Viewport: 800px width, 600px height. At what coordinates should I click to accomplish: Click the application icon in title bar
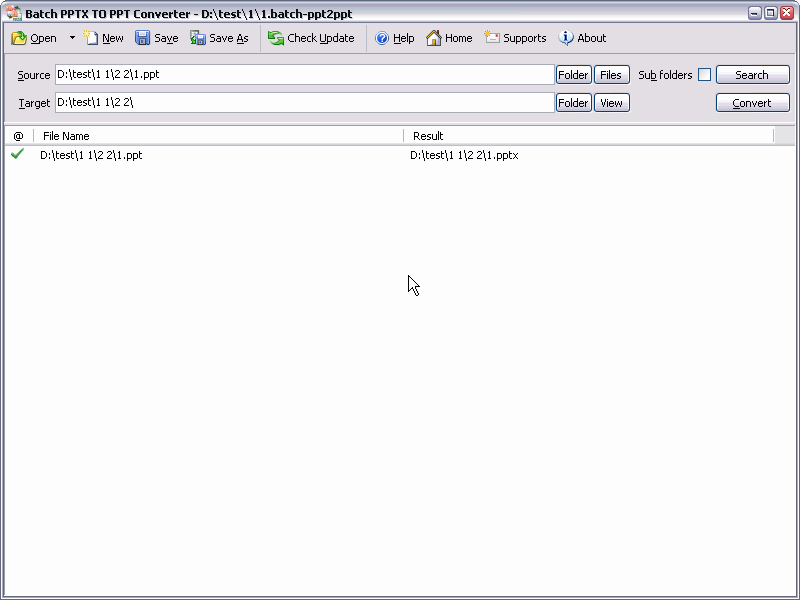click(x=14, y=13)
